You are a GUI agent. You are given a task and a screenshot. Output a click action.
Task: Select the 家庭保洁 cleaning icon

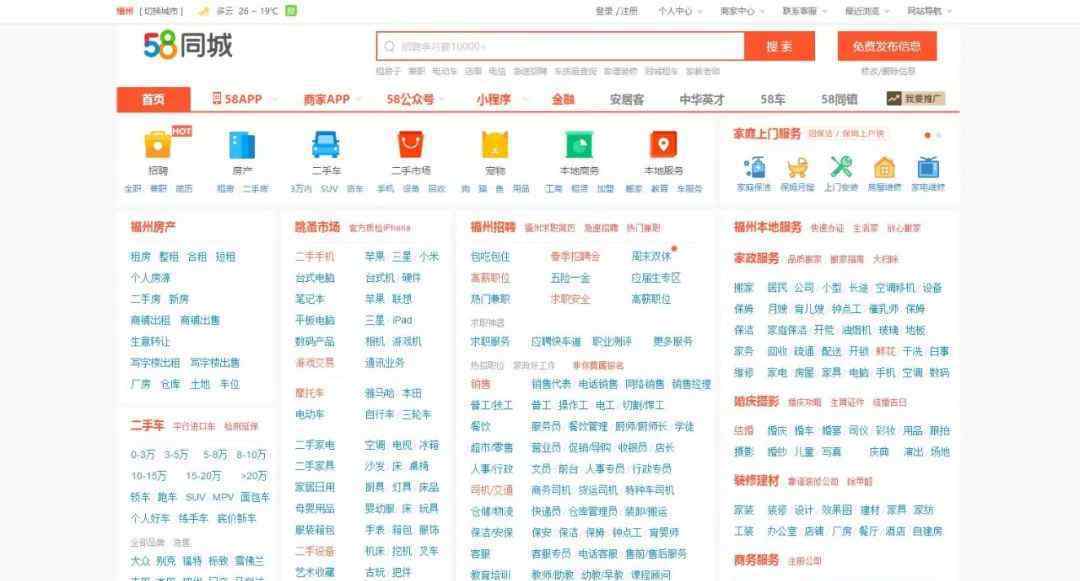click(754, 167)
